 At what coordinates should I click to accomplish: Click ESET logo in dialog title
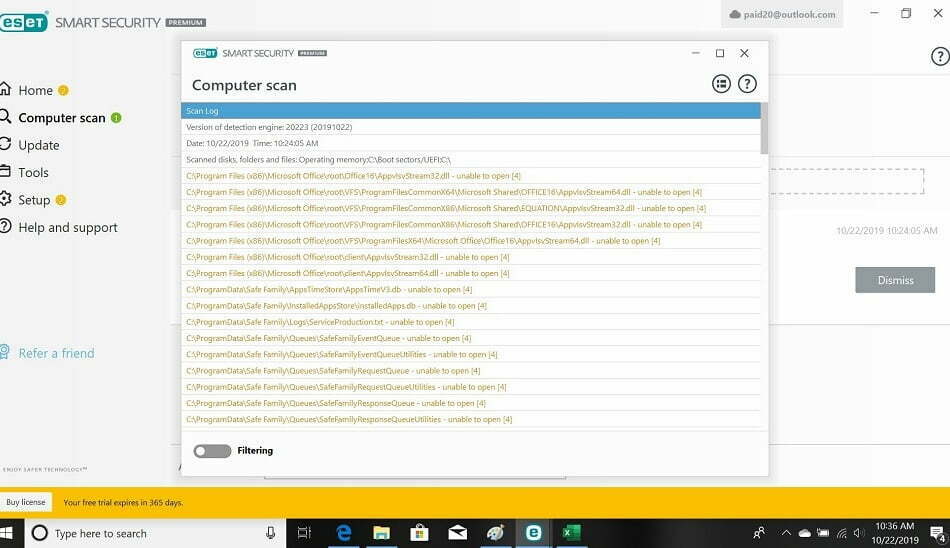click(x=205, y=53)
